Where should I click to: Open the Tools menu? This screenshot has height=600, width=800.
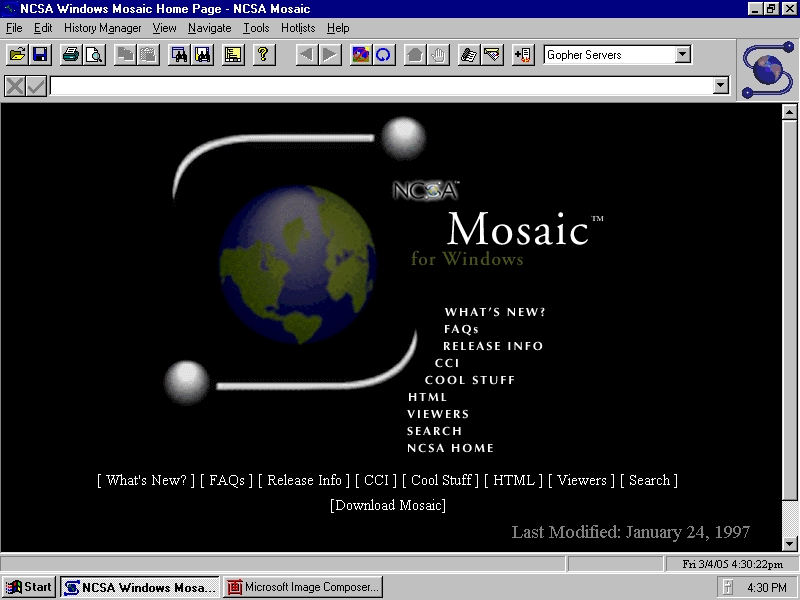click(256, 28)
